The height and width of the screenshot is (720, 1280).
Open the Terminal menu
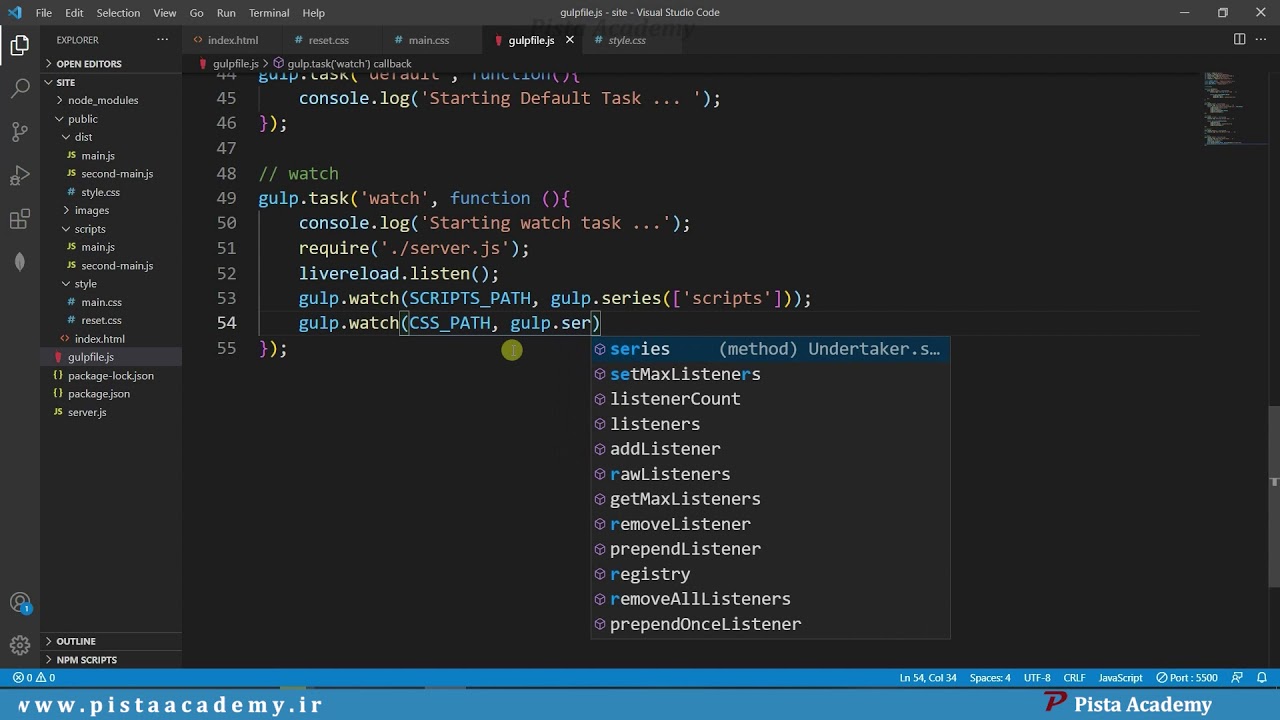[x=269, y=13]
